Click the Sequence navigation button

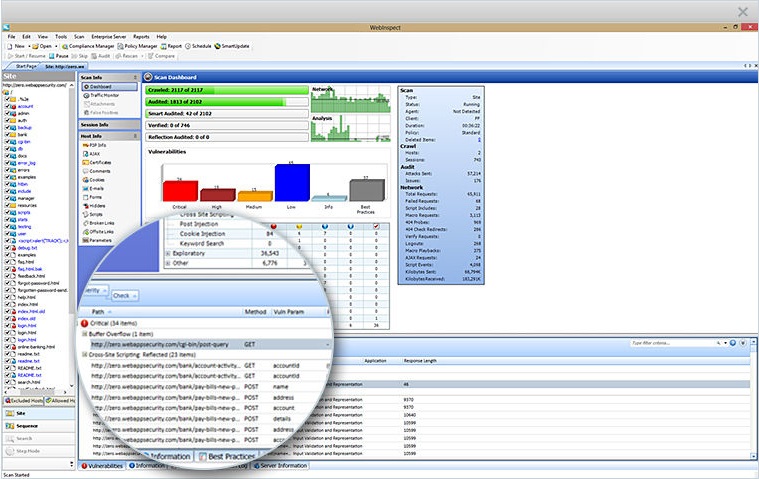pyautogui.click(x=39, y=426)
